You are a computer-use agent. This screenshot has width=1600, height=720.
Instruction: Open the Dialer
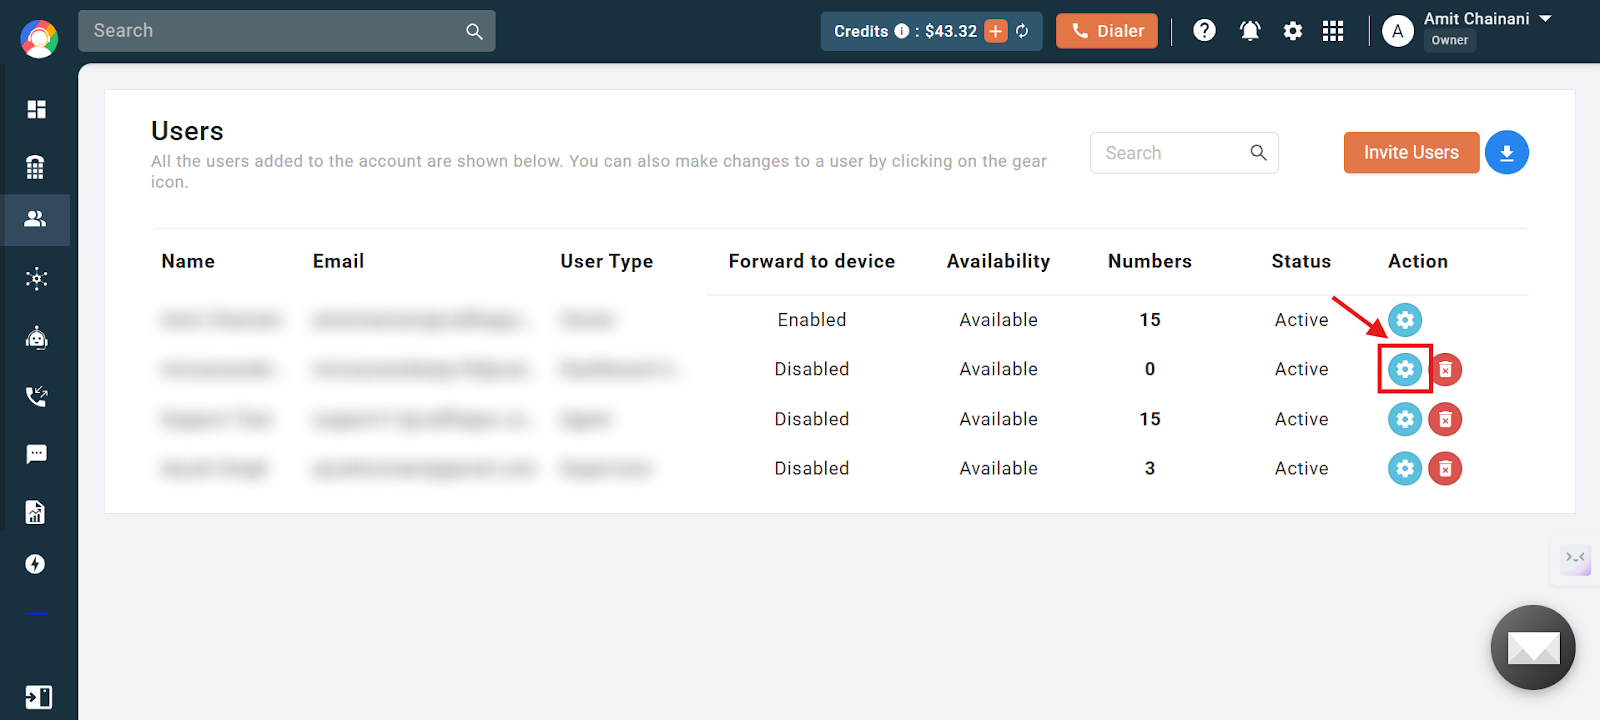click(x=1107, y=31)
